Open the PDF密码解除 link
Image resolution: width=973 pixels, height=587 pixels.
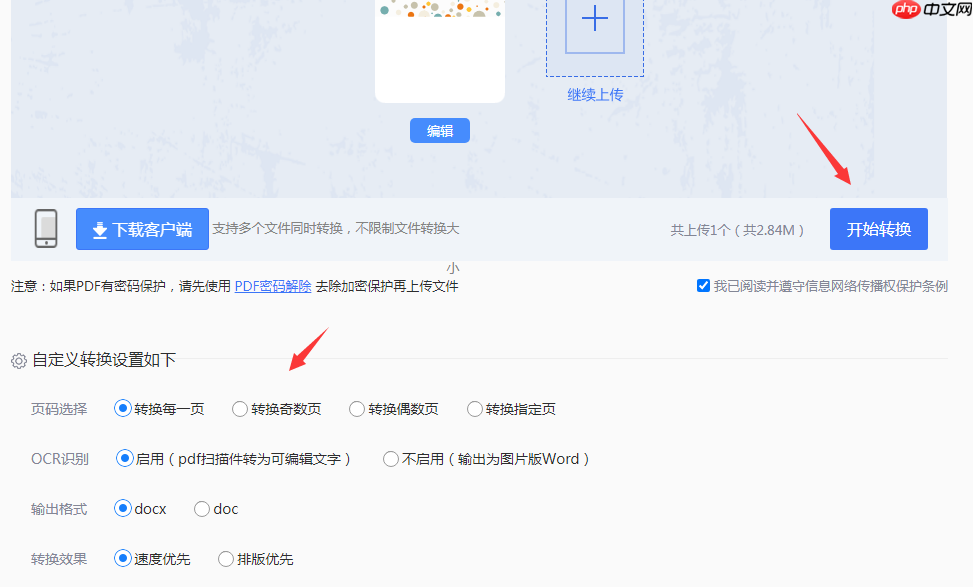click(272, 285)
